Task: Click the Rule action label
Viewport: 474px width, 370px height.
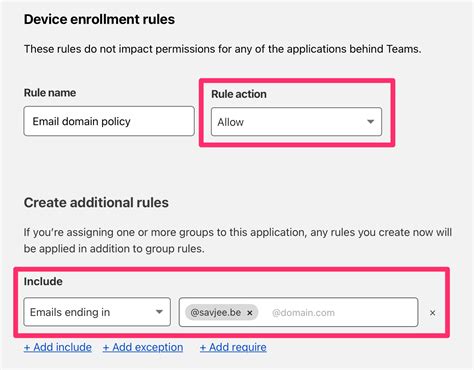Action: [239, 94]
